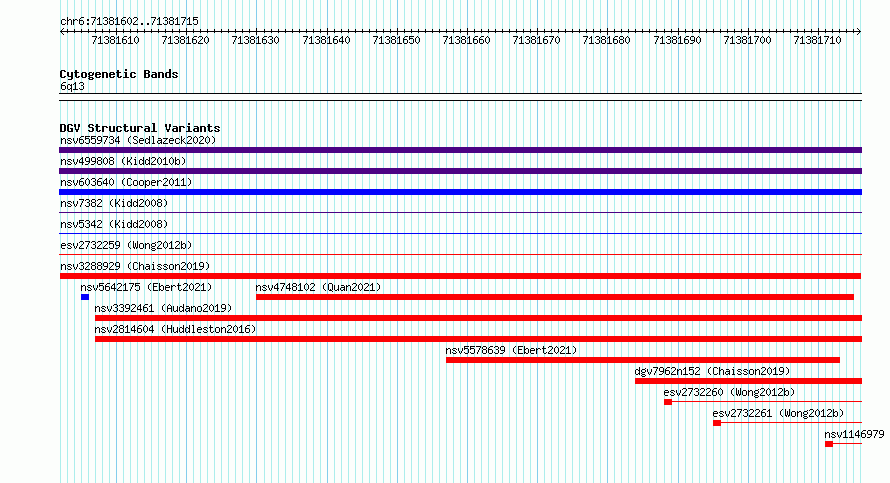Select nsv3288929 (Chaisson2019) label

pyautogui.click(x=135, y=266)
